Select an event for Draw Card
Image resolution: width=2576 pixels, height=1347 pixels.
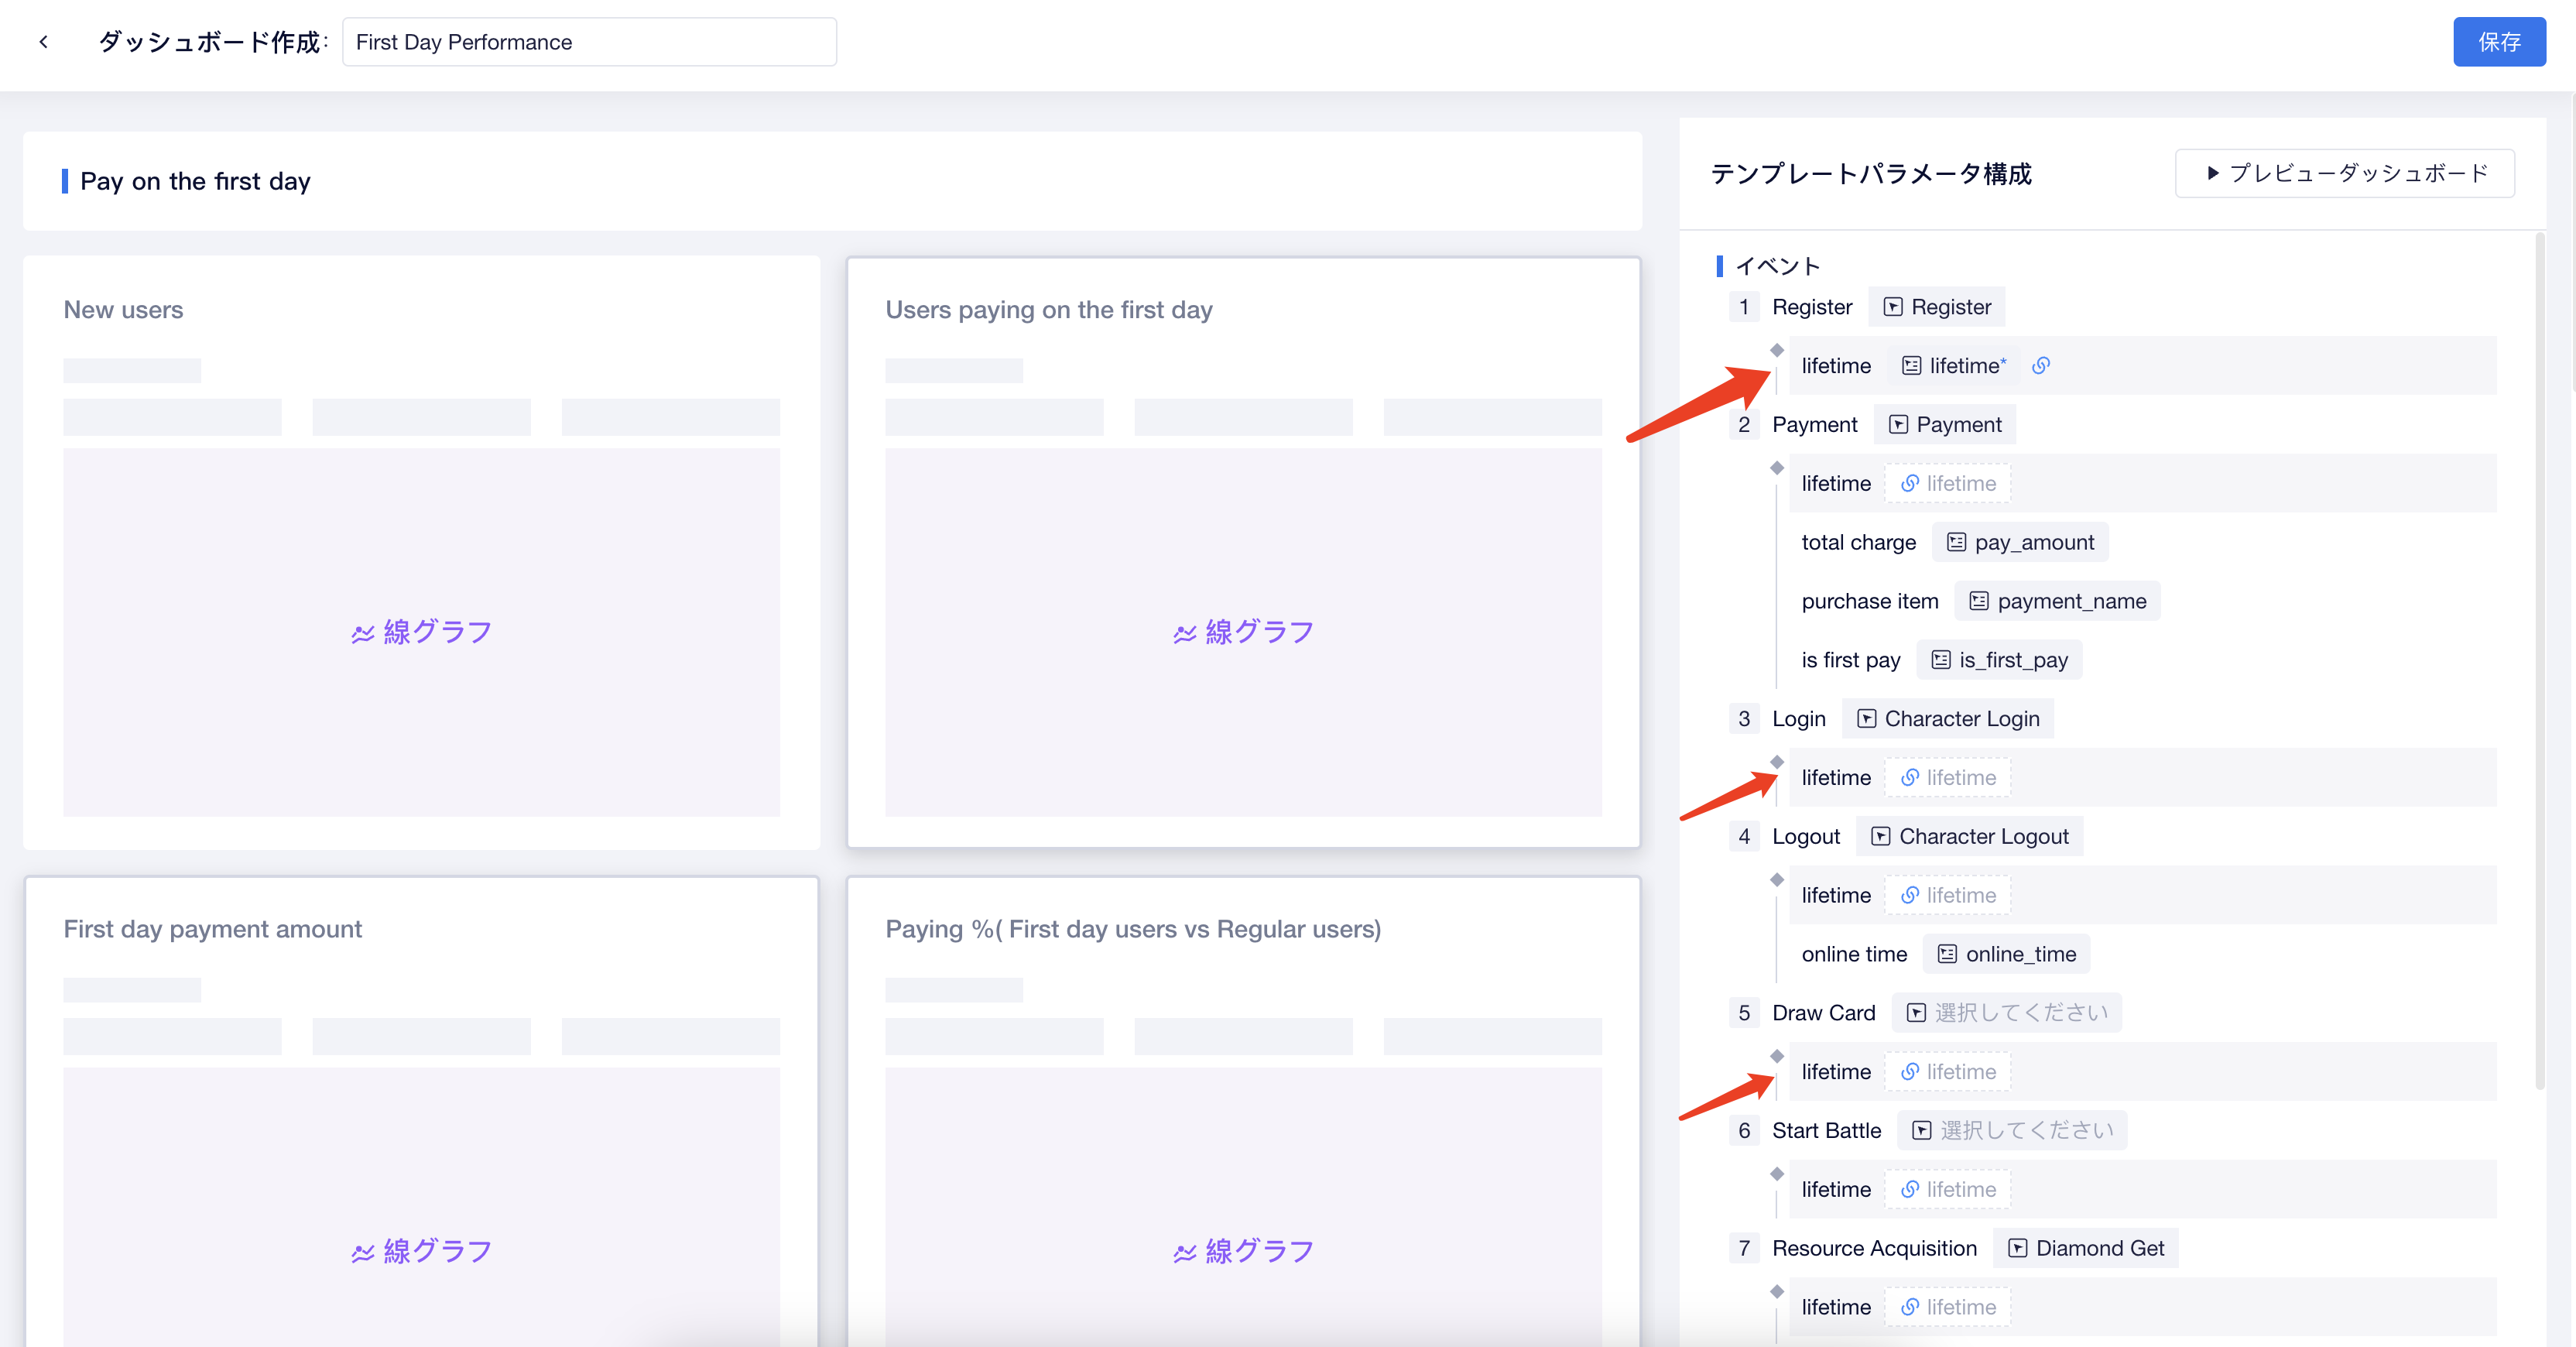2007,1013
